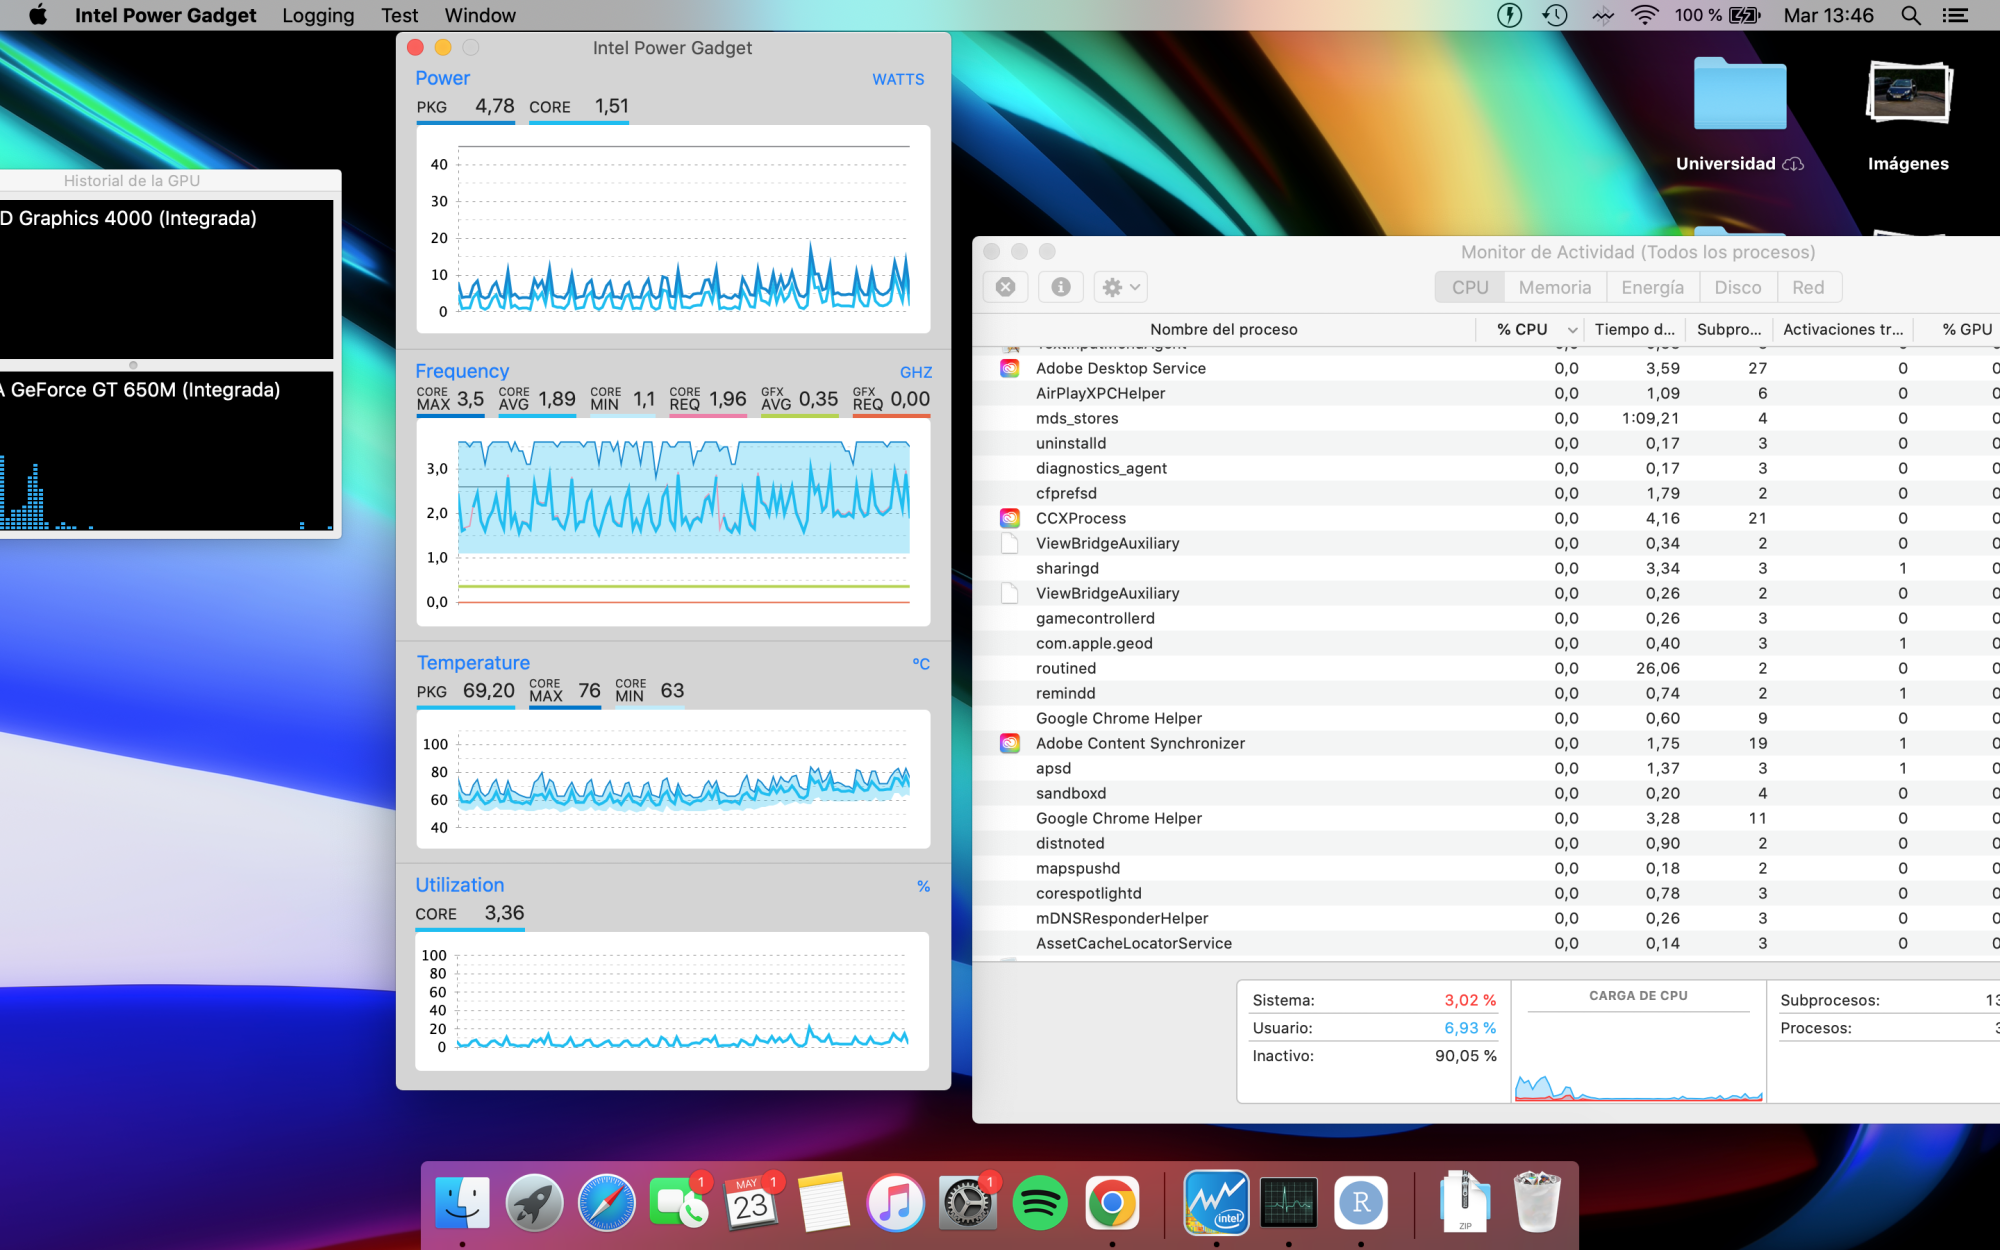2000x1250 pixels.
Task: Click the Nombre del proceso column header
Action: tap(1223, 329)
